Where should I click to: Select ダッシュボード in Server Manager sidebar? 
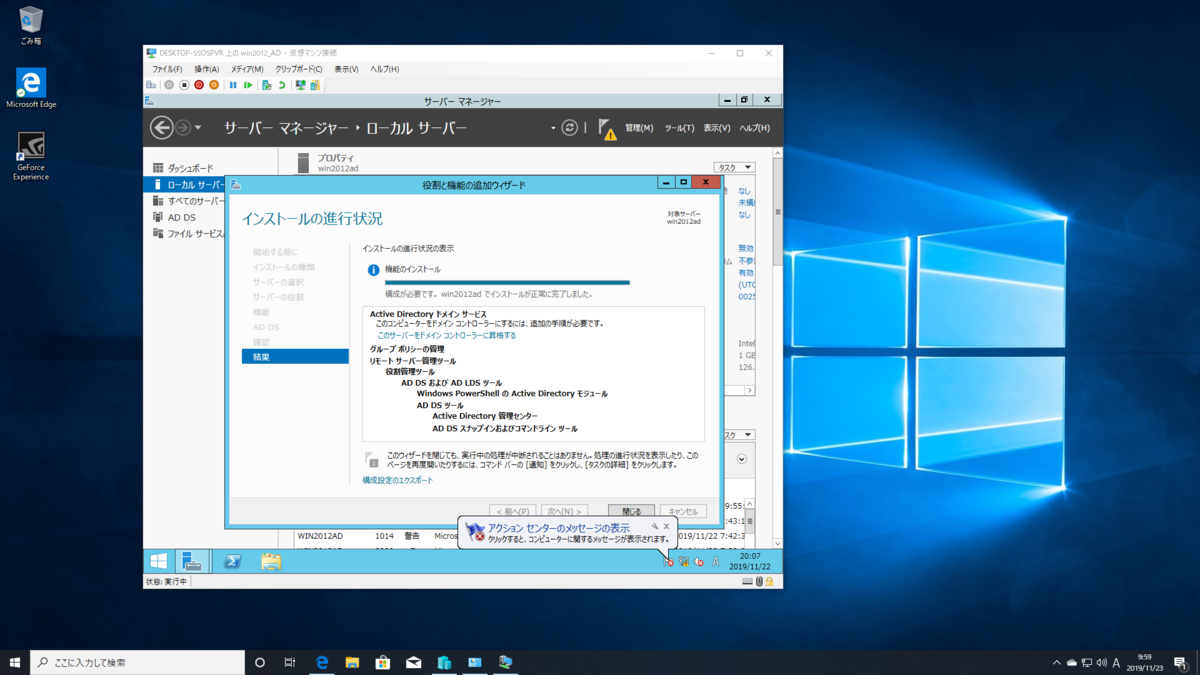coord(190,168)
